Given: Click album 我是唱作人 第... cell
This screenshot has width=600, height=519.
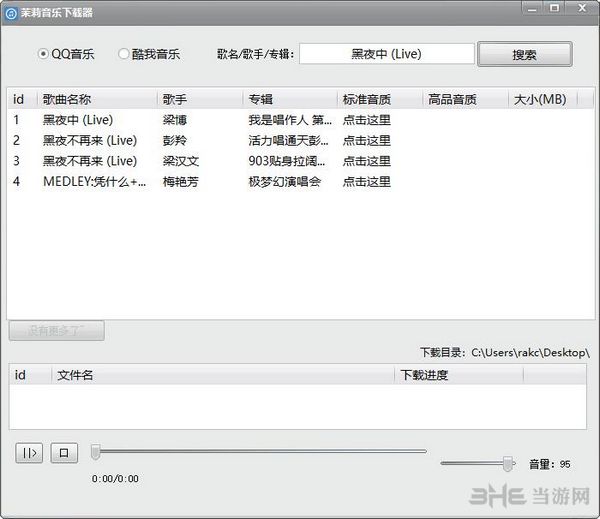Looking at the screenshot, I should tap(290, 120).
